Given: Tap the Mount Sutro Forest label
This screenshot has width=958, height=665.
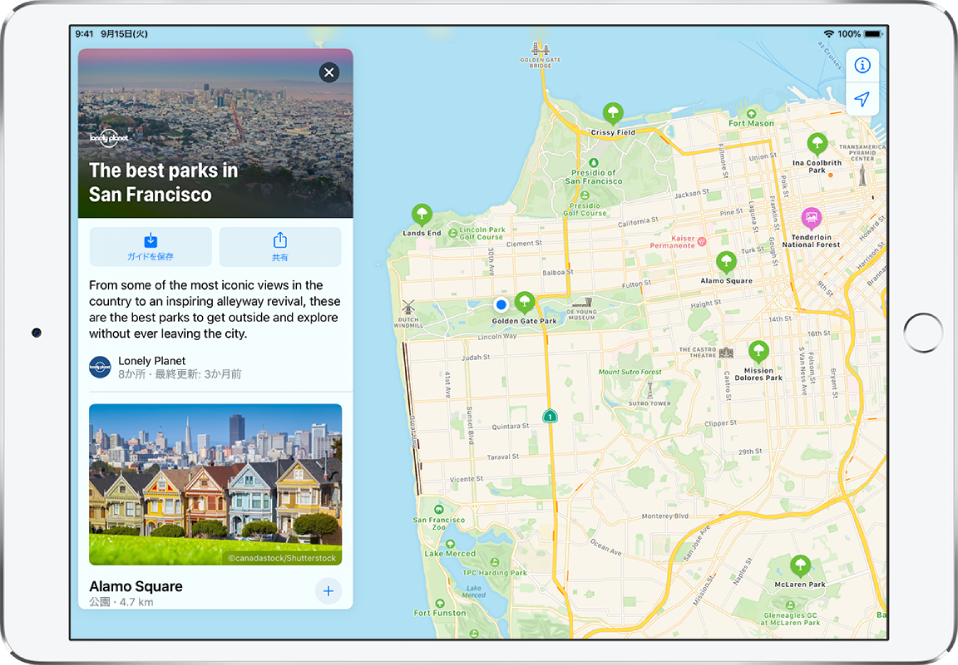Looking at the screenshot, I should pos(630,372).
